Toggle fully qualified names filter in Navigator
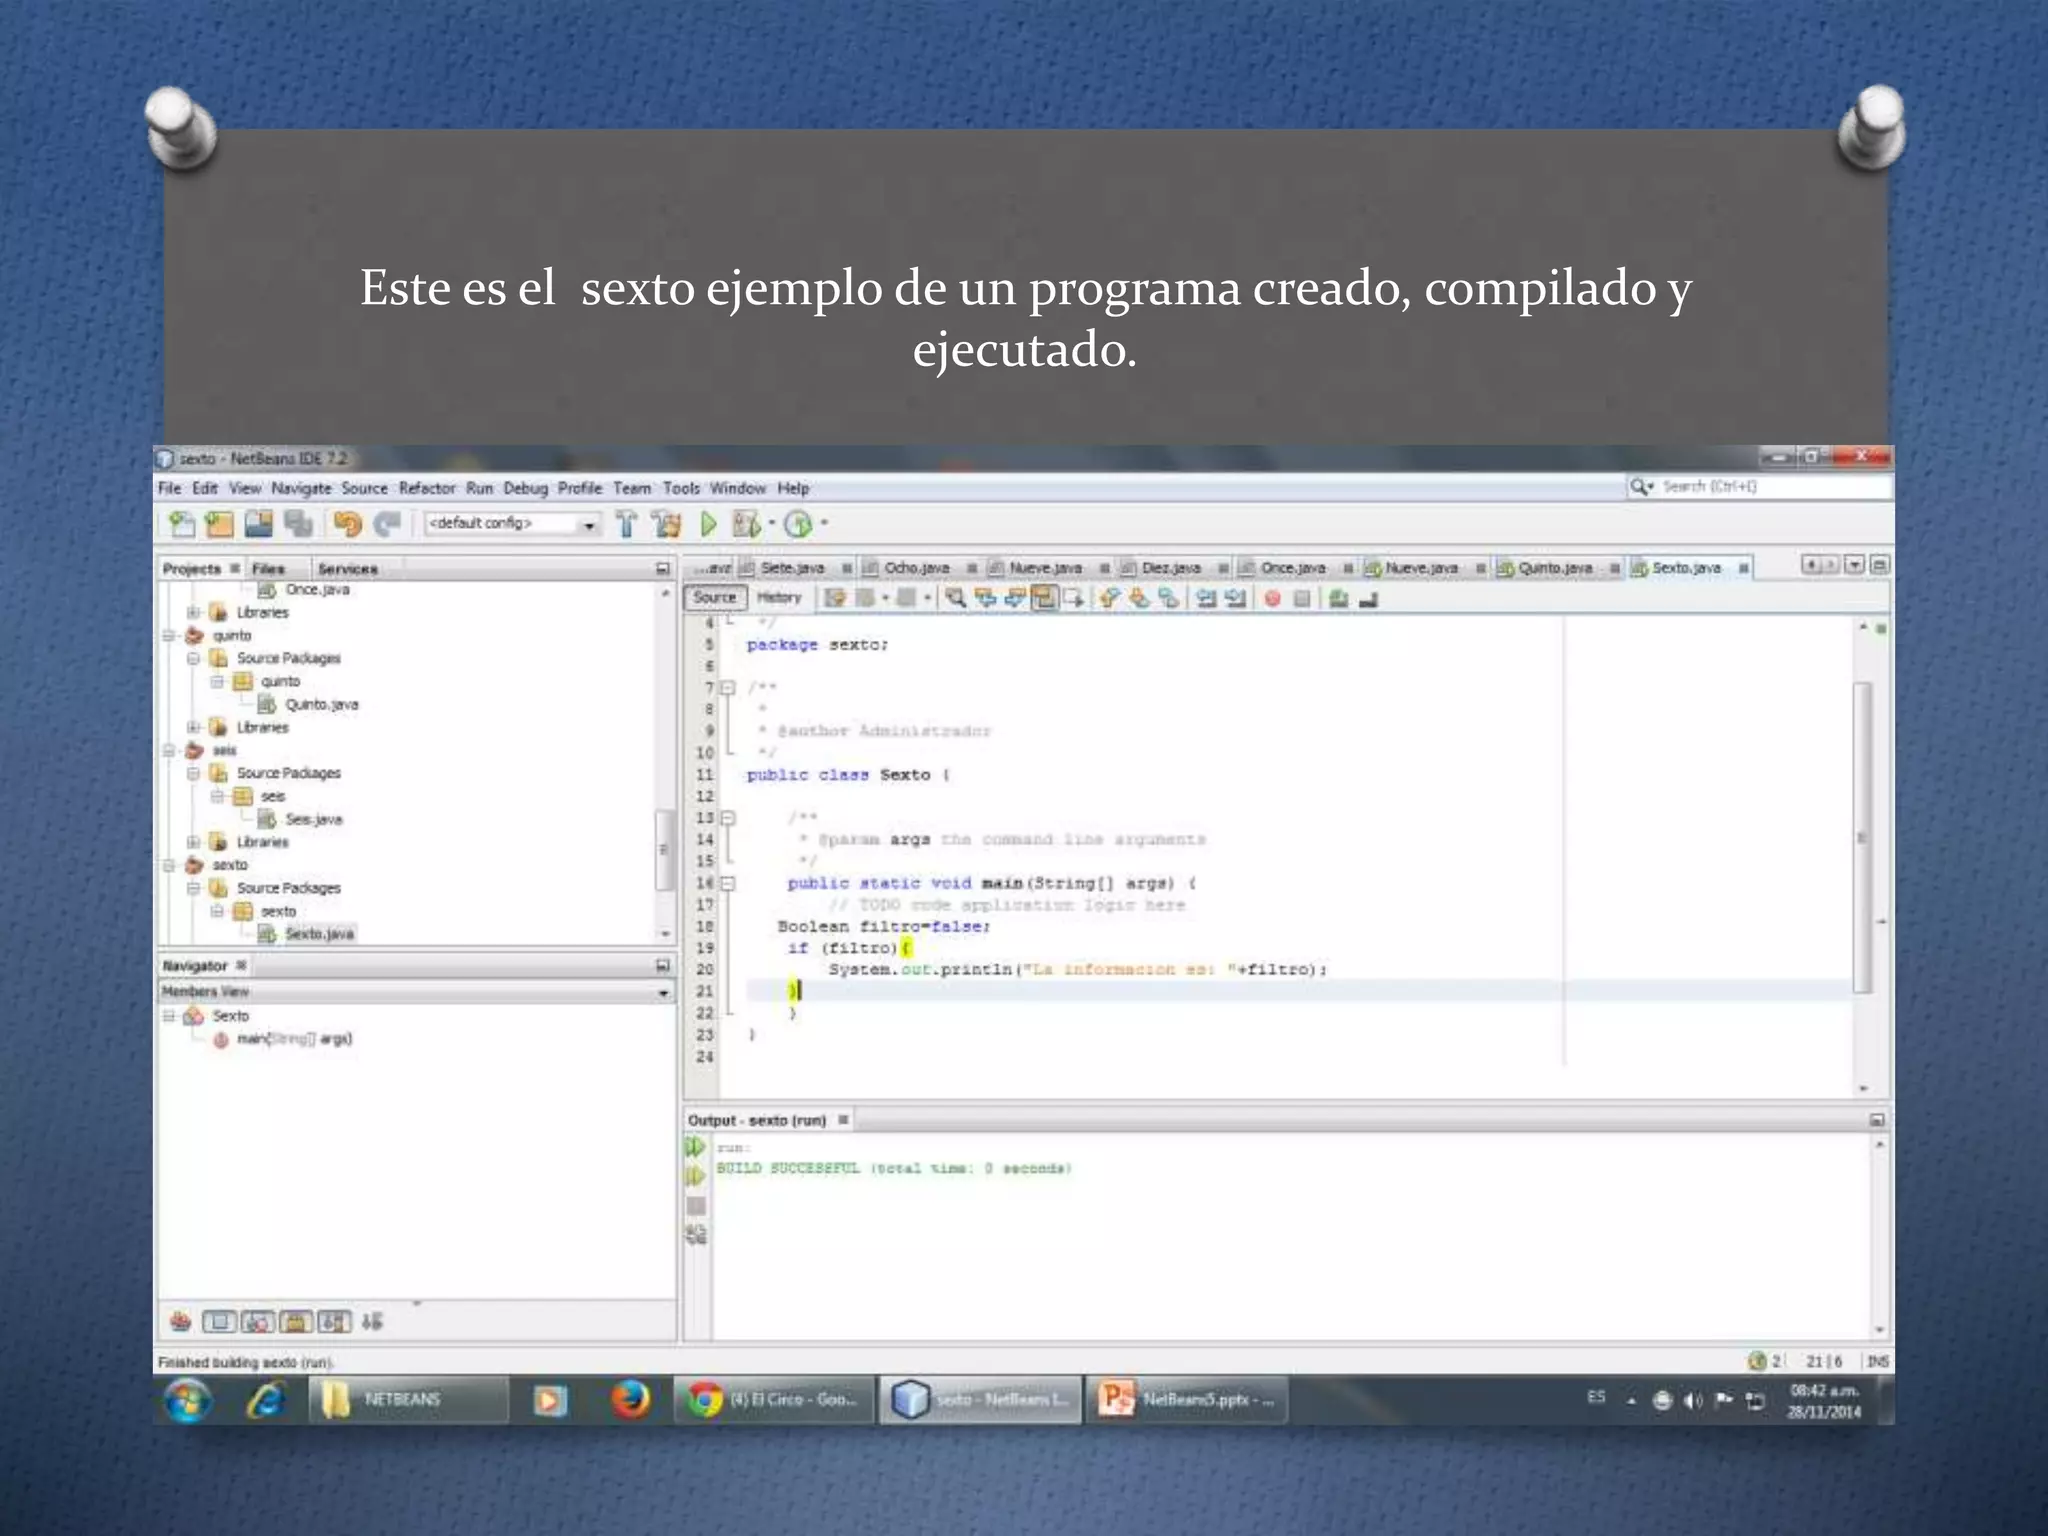 pyautogui.click(x=334, y=1322)
